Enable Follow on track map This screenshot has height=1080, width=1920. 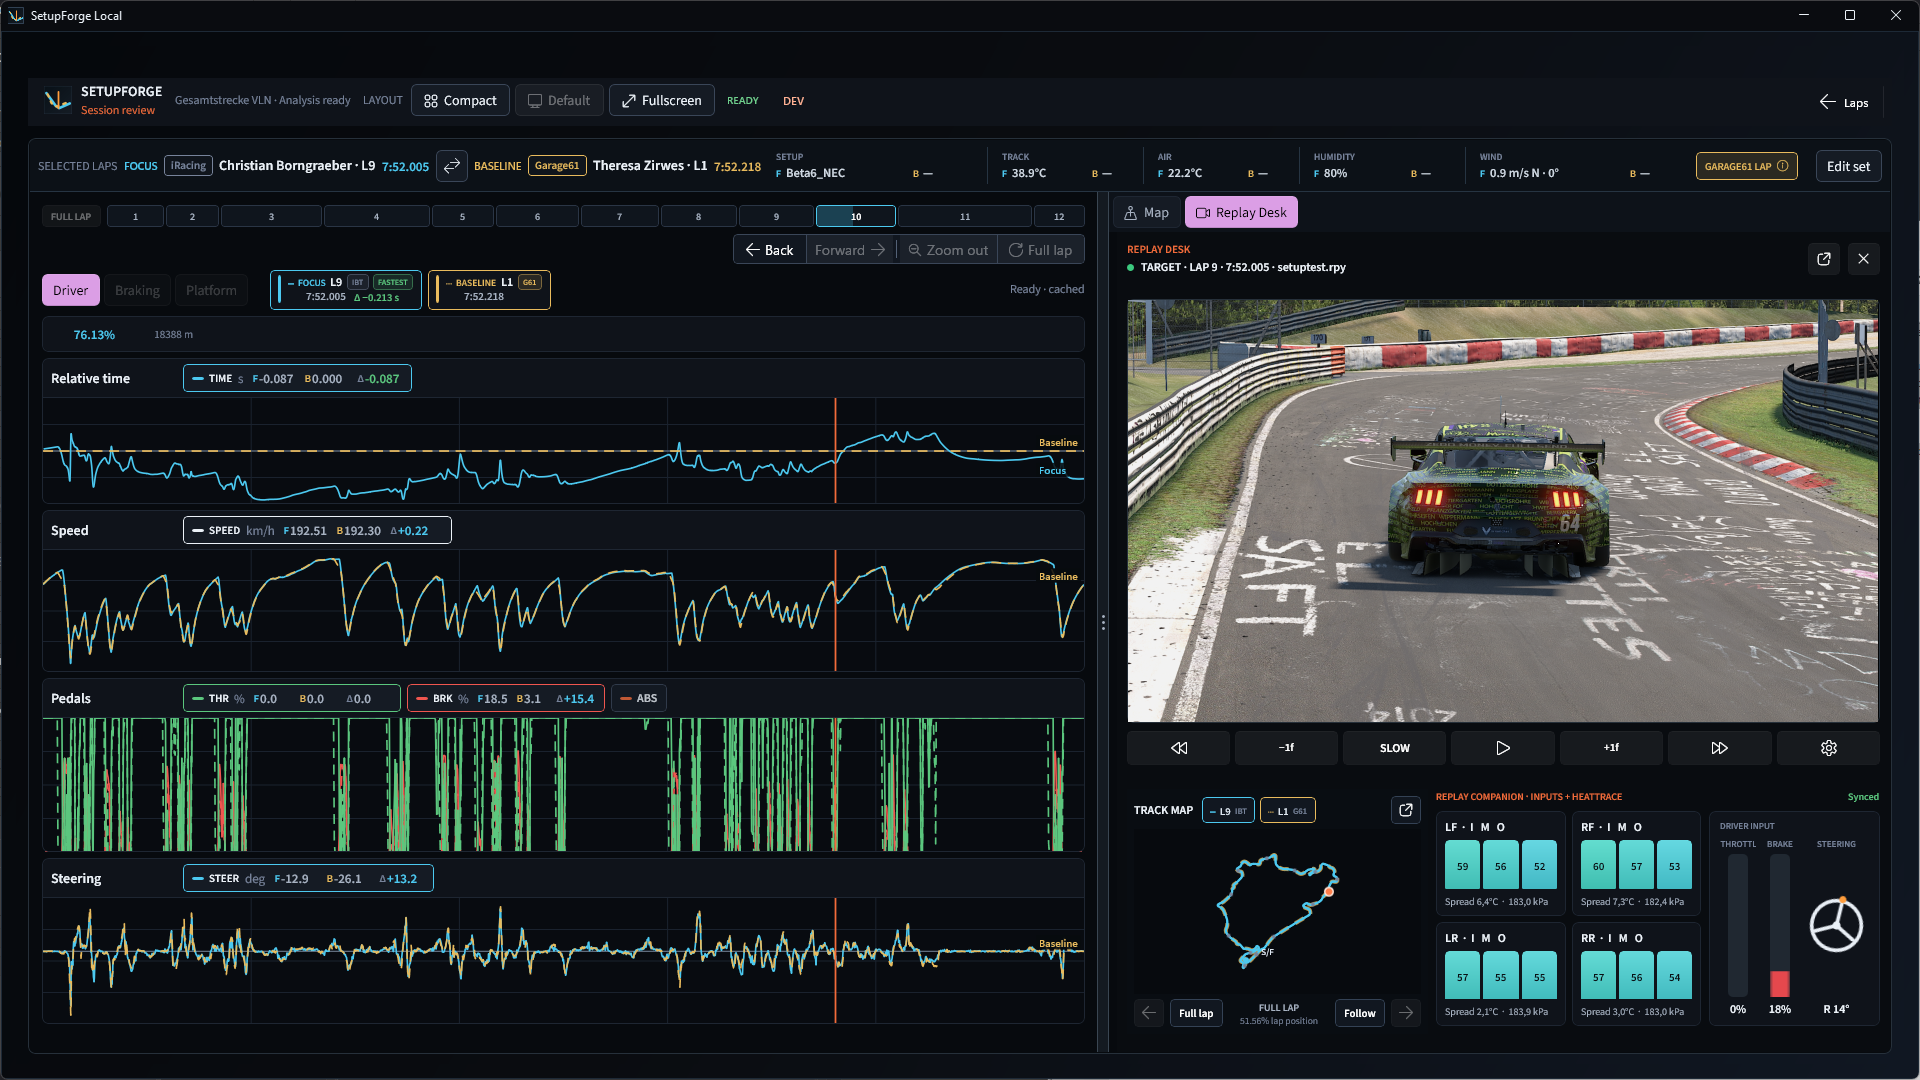point(1360,1013)
